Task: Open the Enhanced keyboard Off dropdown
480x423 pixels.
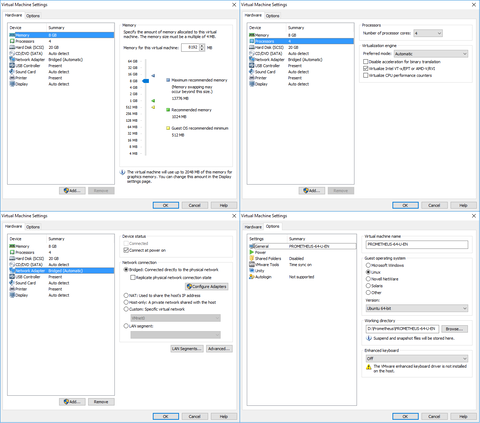Action: coord(417,359)
